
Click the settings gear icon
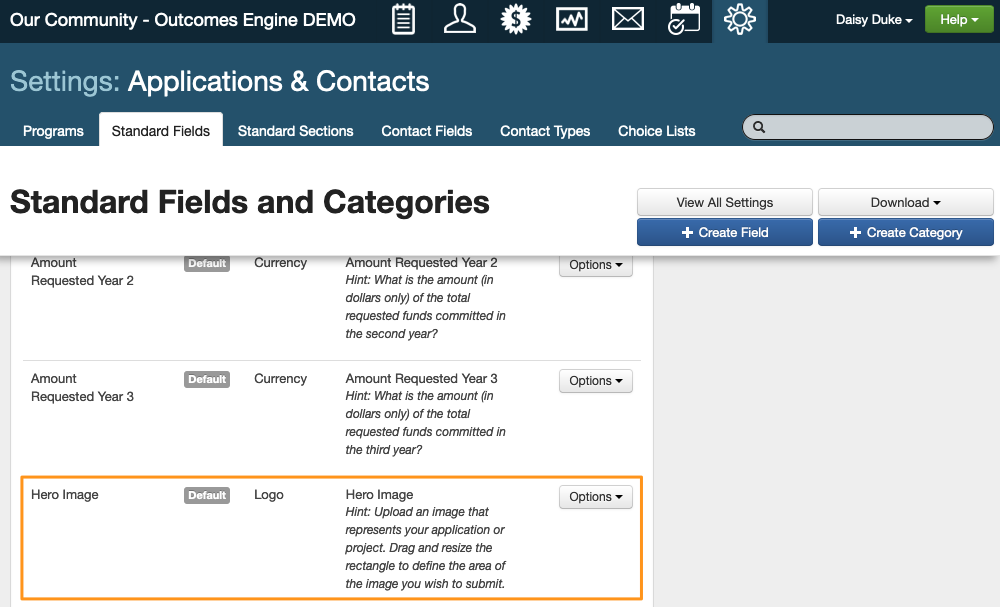coord(740,20)
